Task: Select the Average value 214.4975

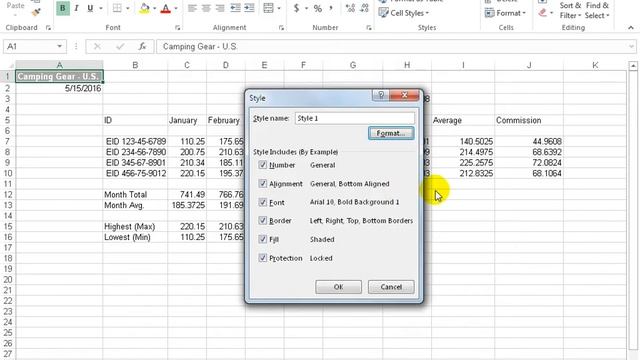Action: point(463,152)
